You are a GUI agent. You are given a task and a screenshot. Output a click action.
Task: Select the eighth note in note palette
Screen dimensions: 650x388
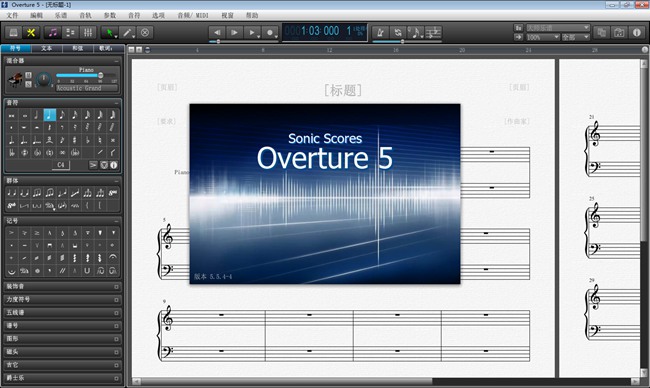pyautogui.click(x=62, y=115)
